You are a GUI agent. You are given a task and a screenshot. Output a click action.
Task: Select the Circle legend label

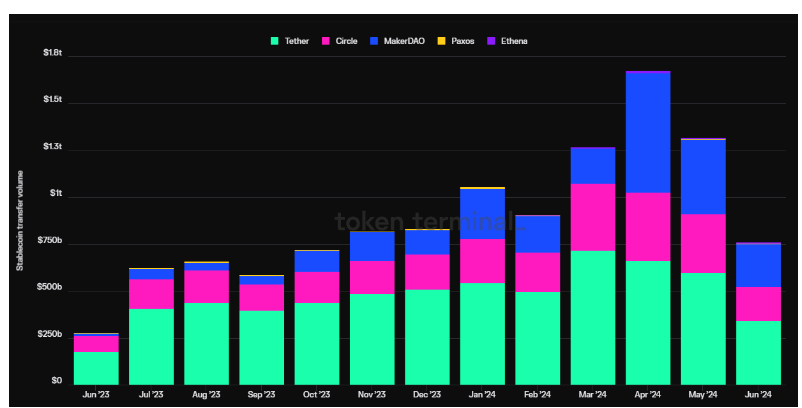346,41
